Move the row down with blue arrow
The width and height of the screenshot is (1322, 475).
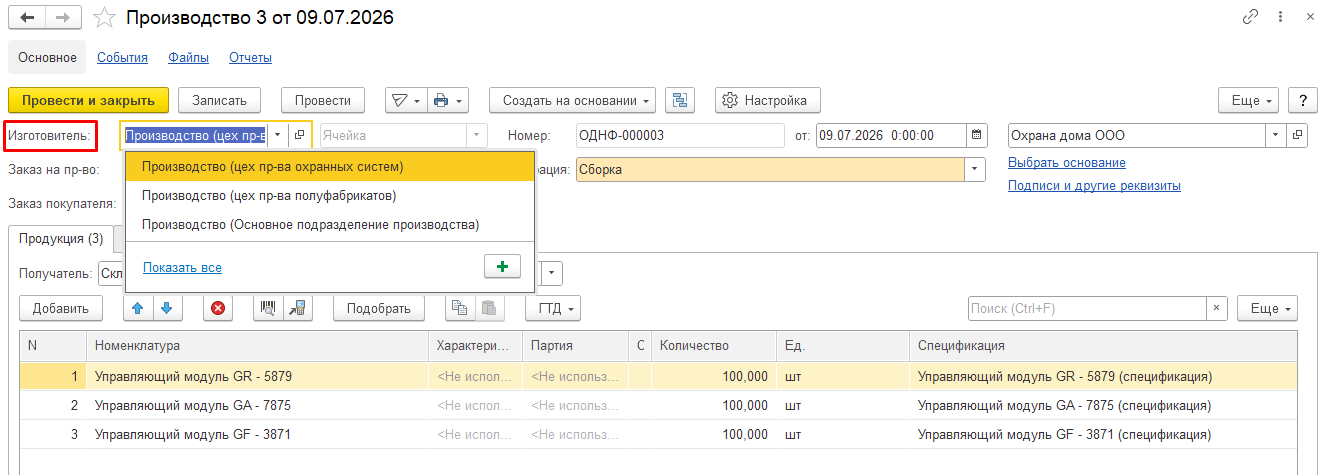click(x=166, y=308)
